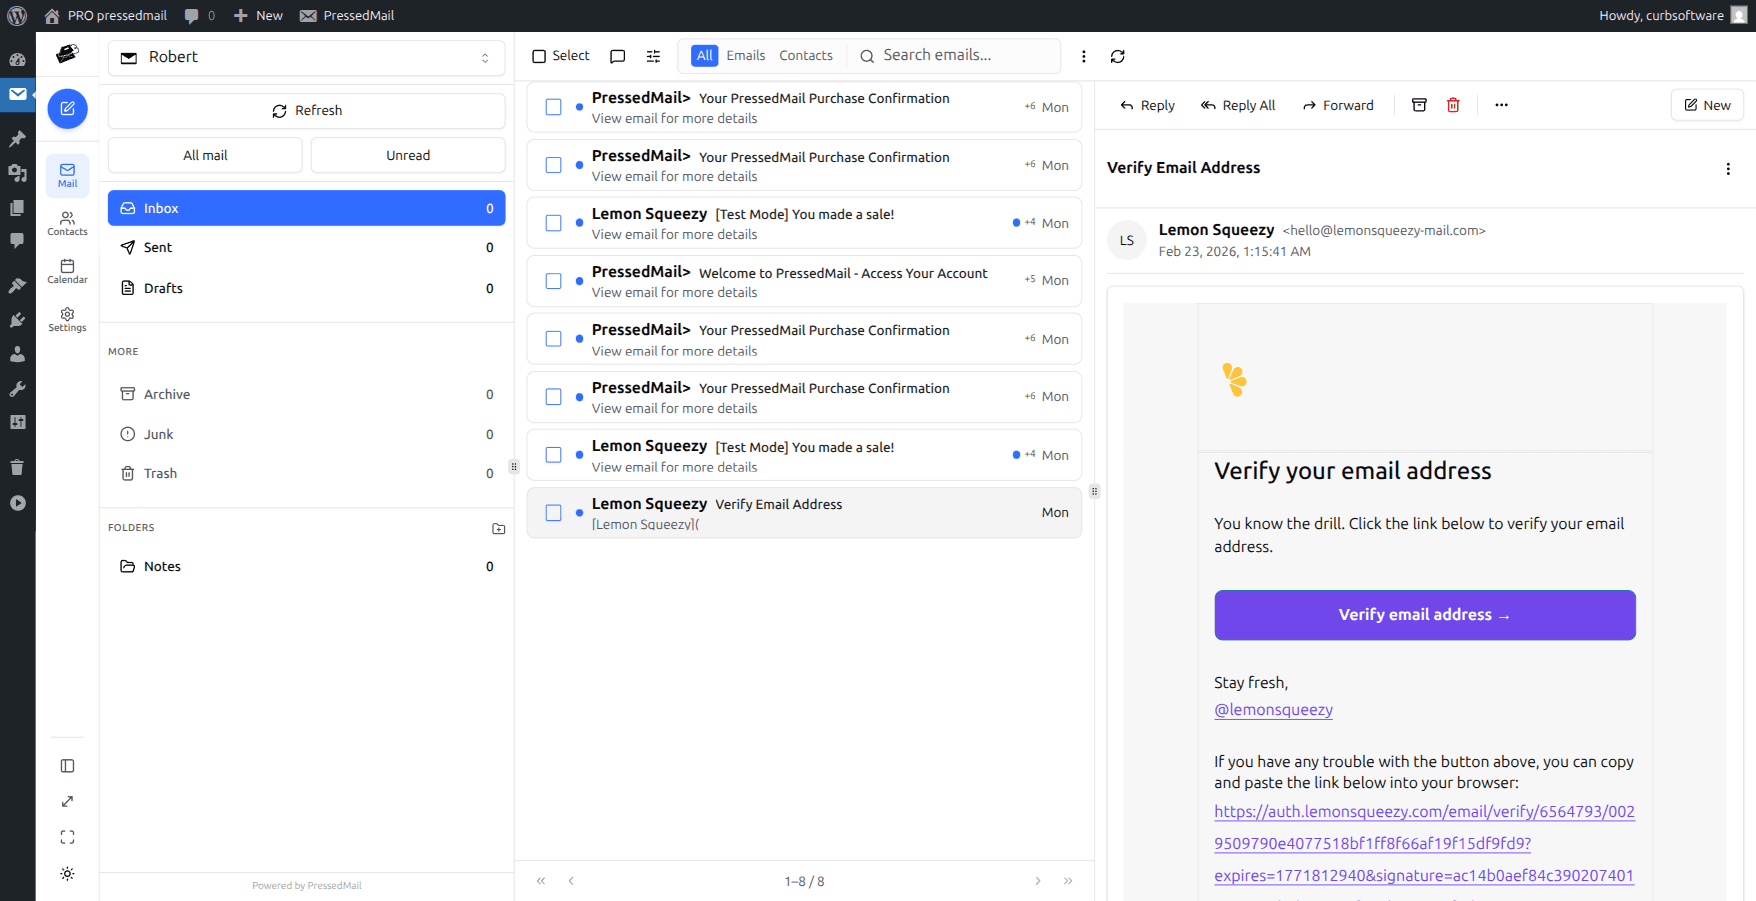Toggle the light/dark theme sun icon
Screen dimensions: 1756x901
[x=67, y=874]
